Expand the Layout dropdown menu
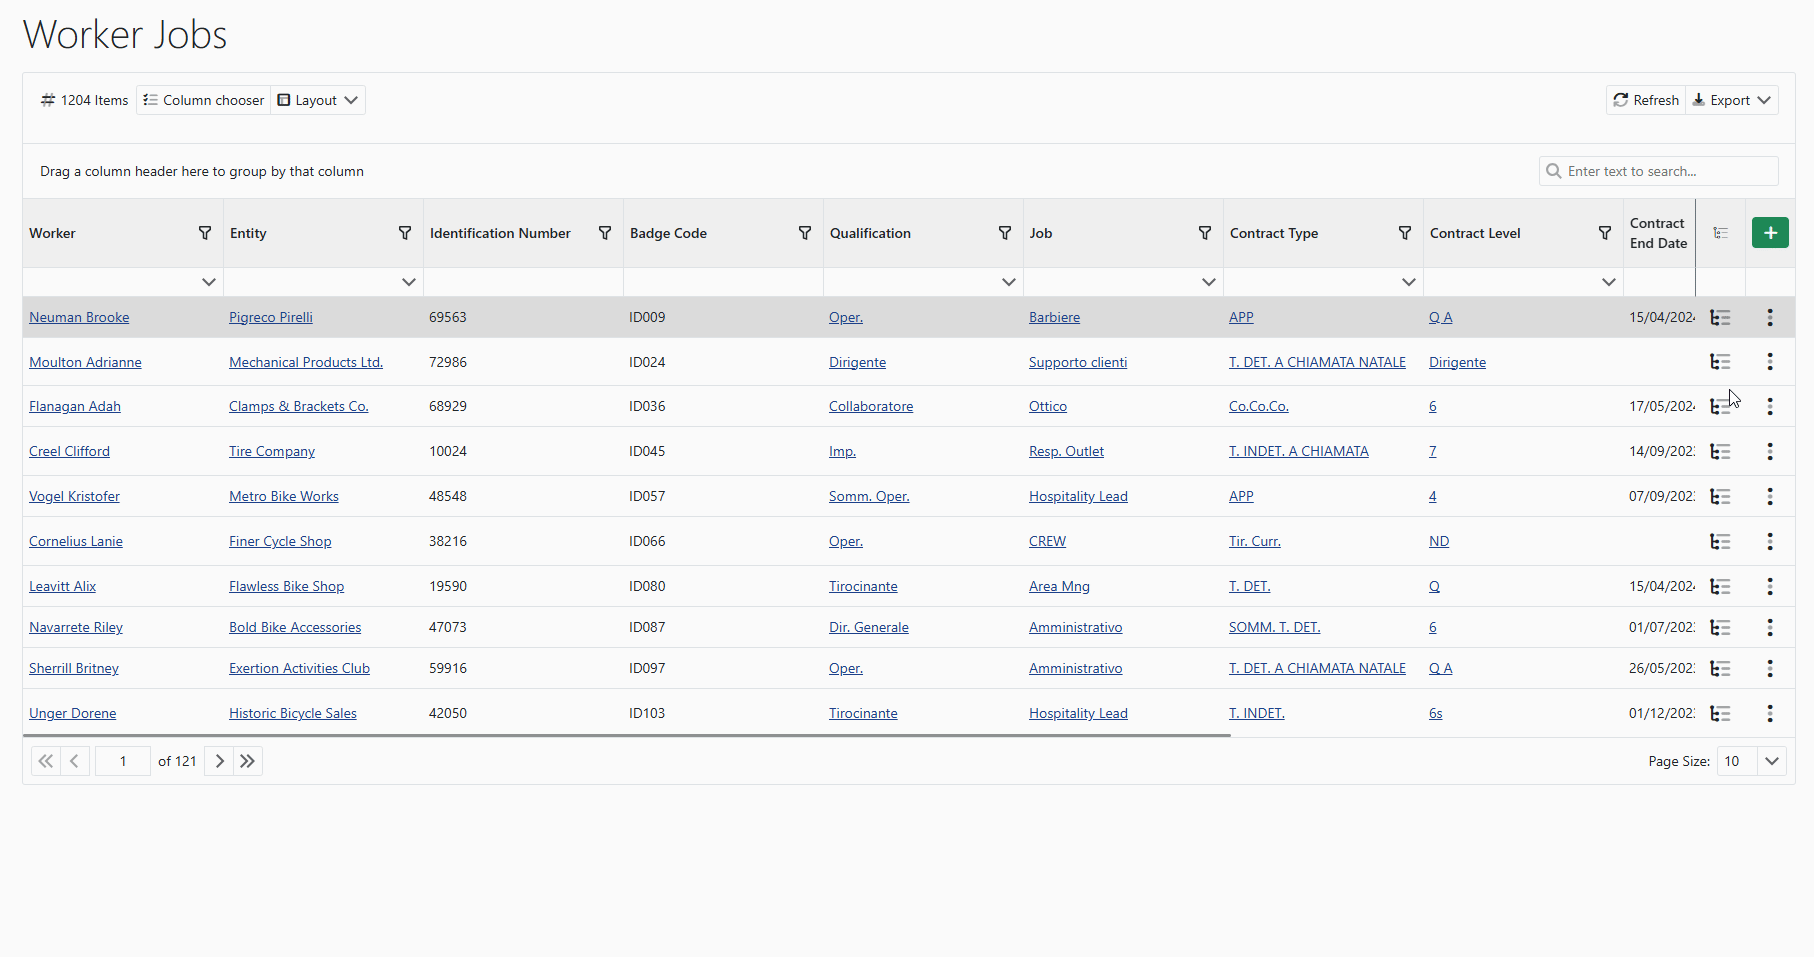This screenshot has width=1814, height=957. 318,100
